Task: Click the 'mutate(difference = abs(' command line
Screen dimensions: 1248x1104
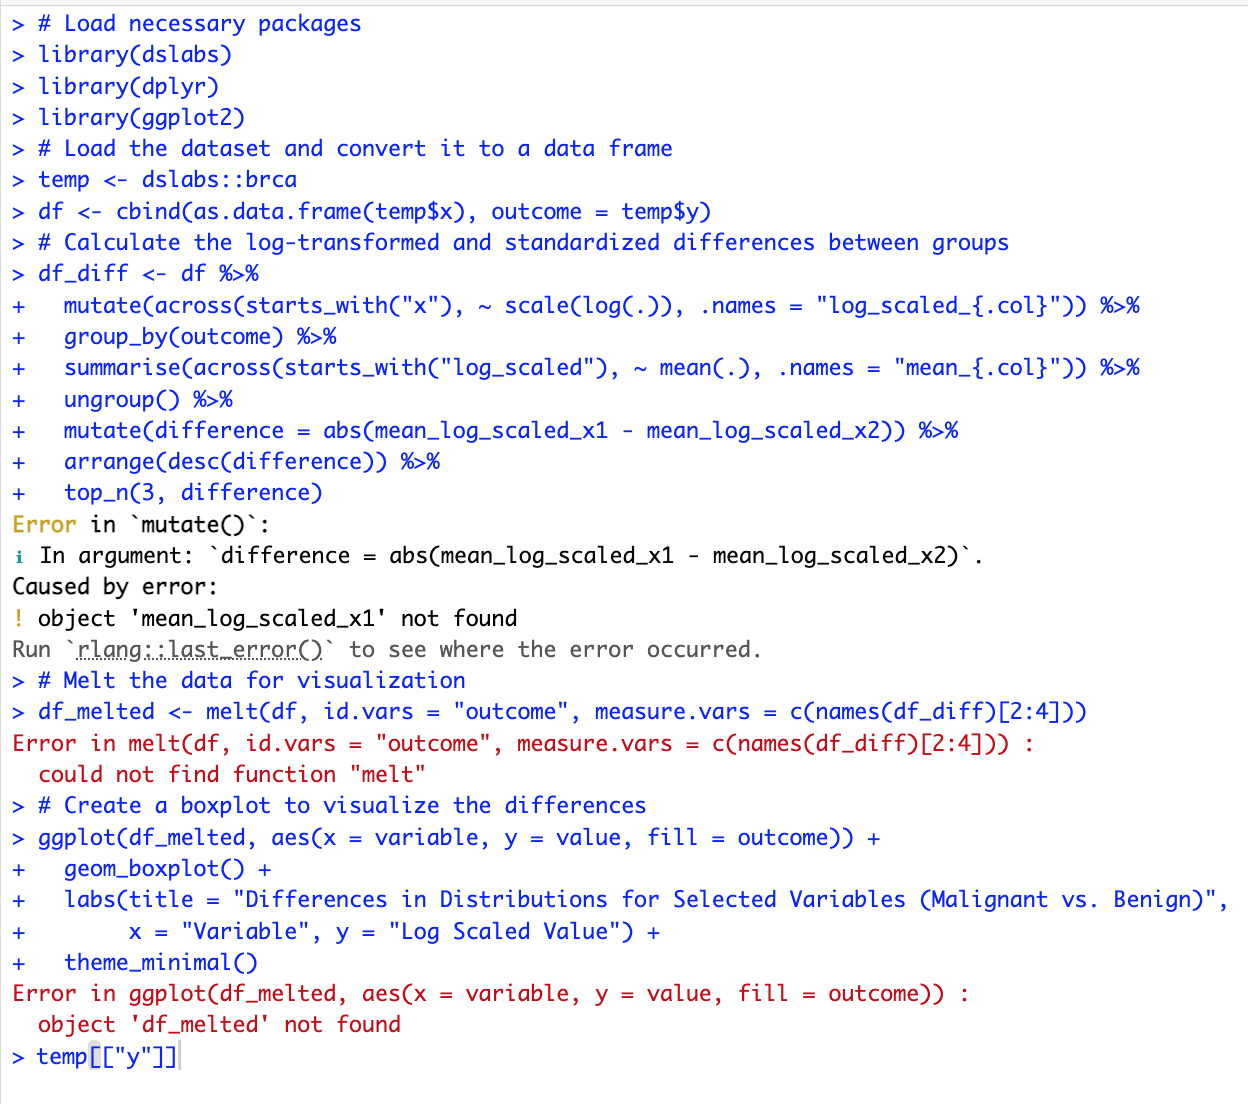Action: pyautogui.click(x=511, y=430)
